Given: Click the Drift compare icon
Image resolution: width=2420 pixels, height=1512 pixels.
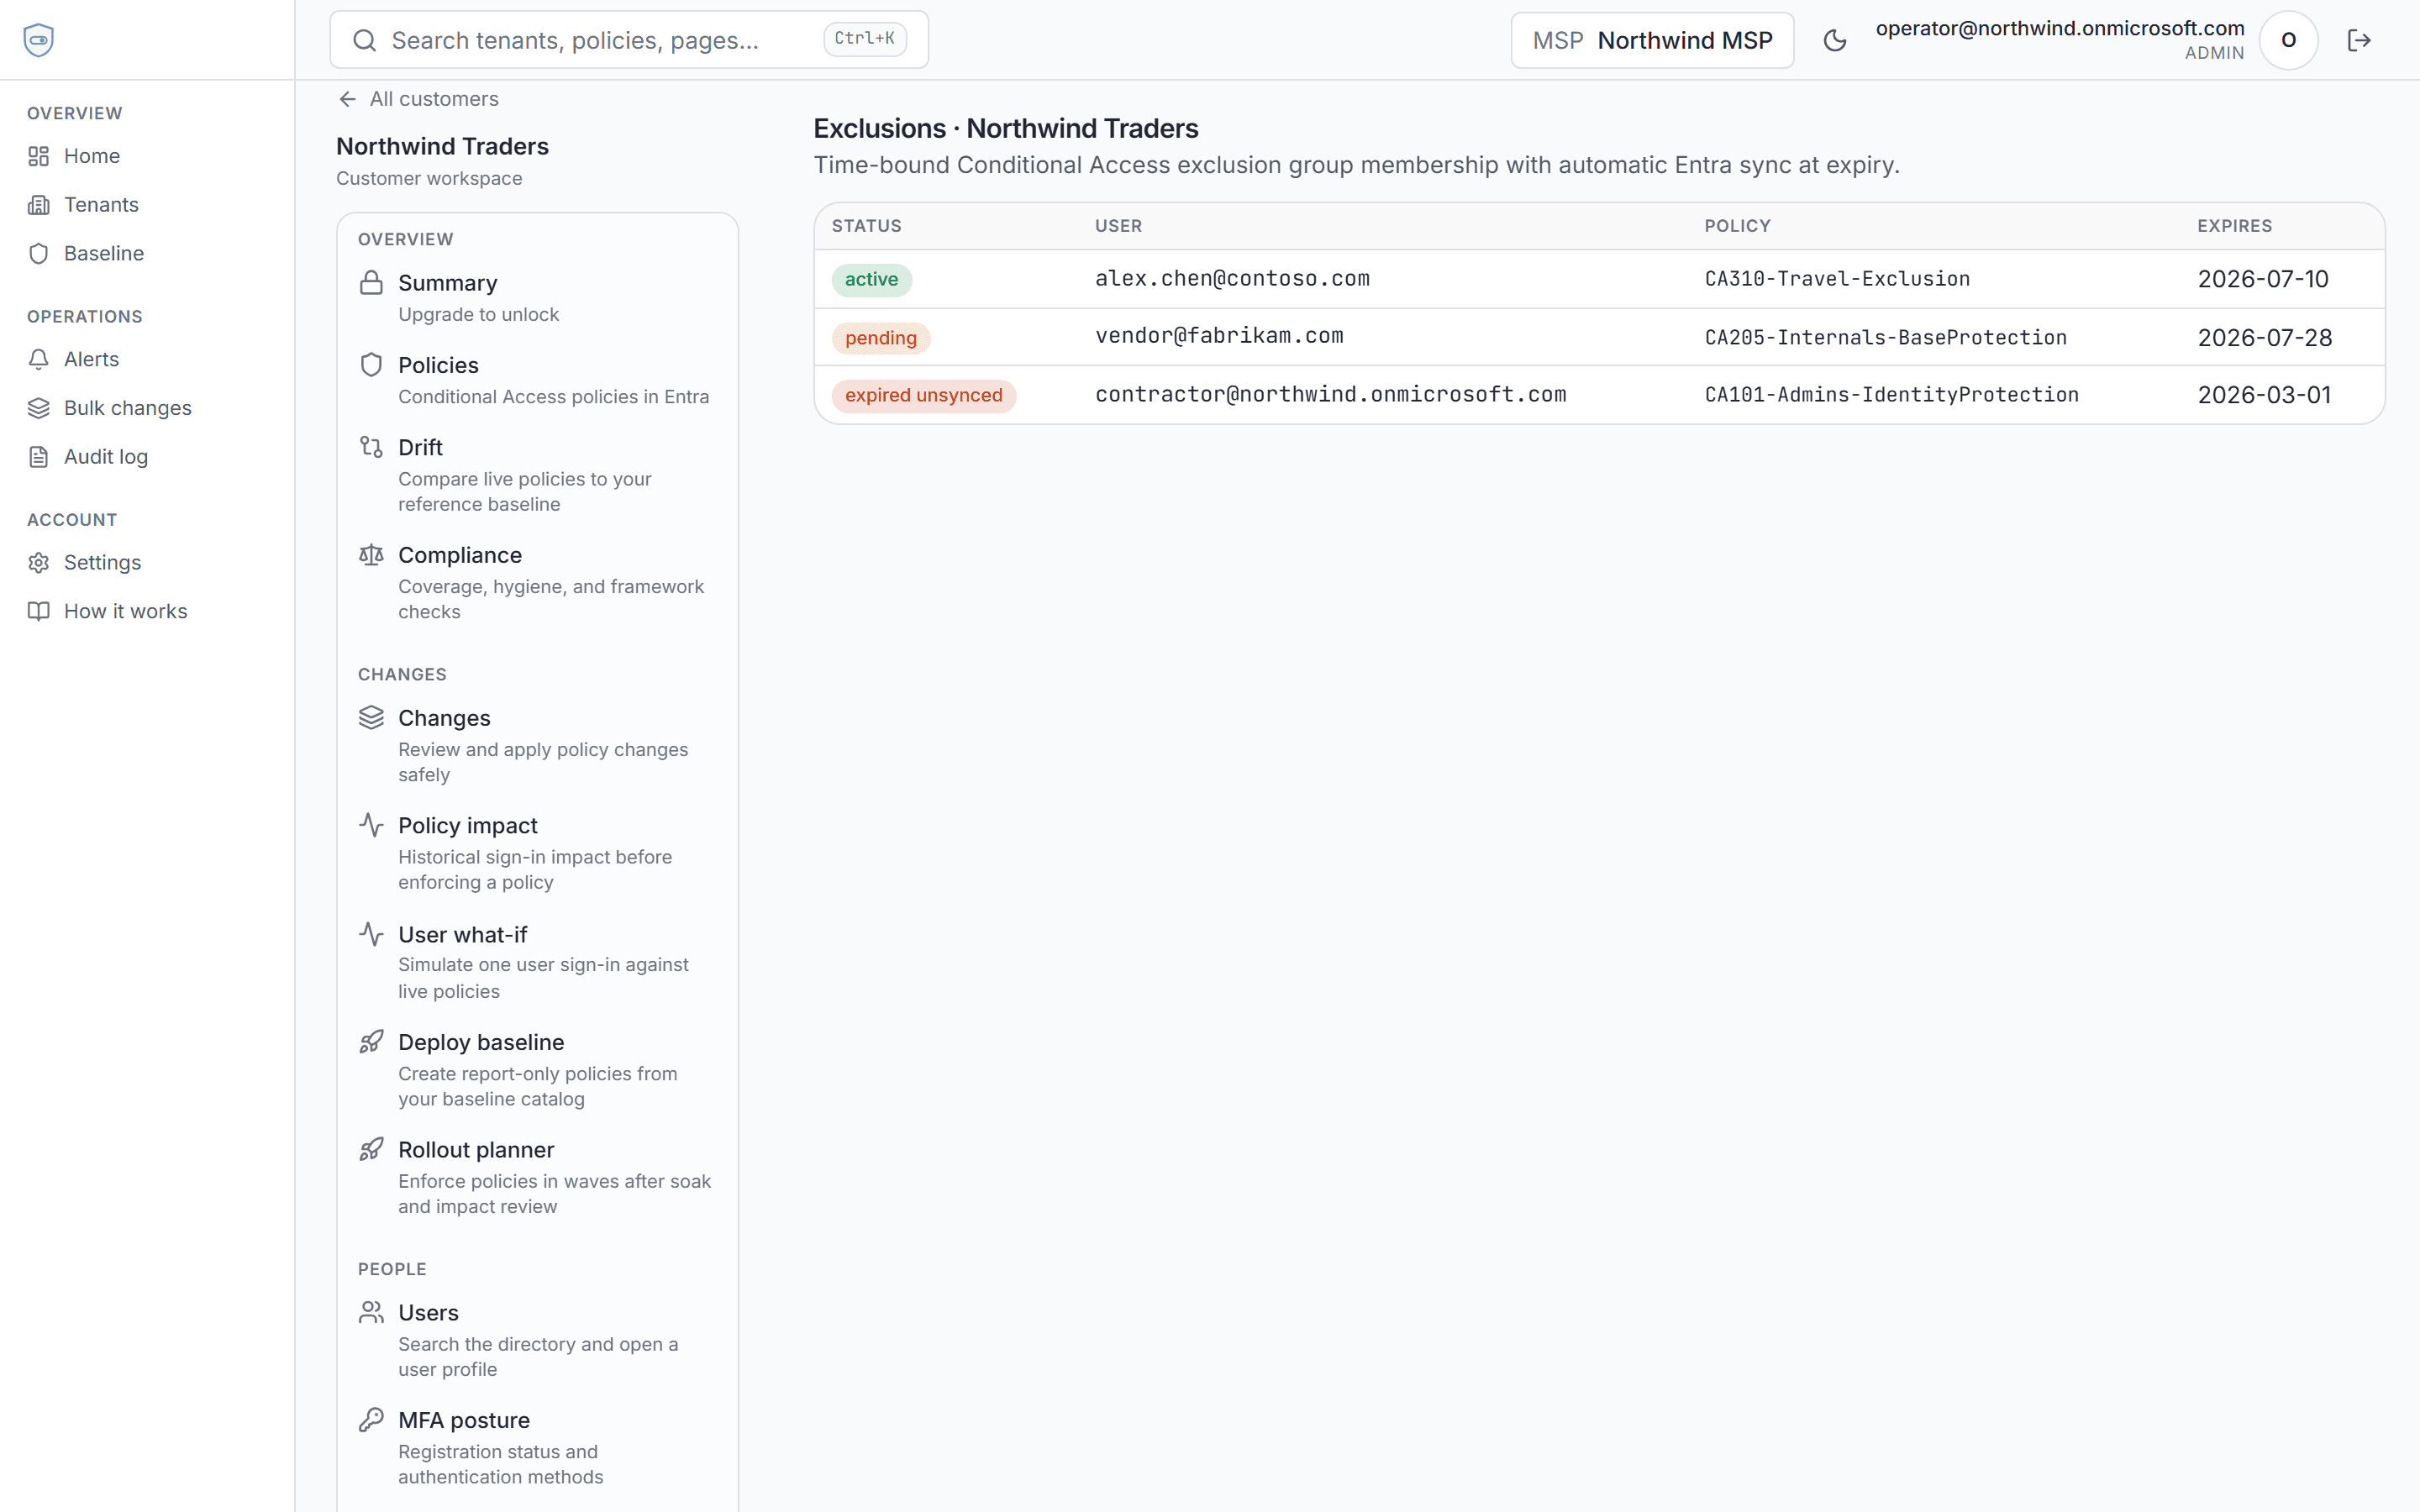Looking at the screenshot, I should click(371, 447).
